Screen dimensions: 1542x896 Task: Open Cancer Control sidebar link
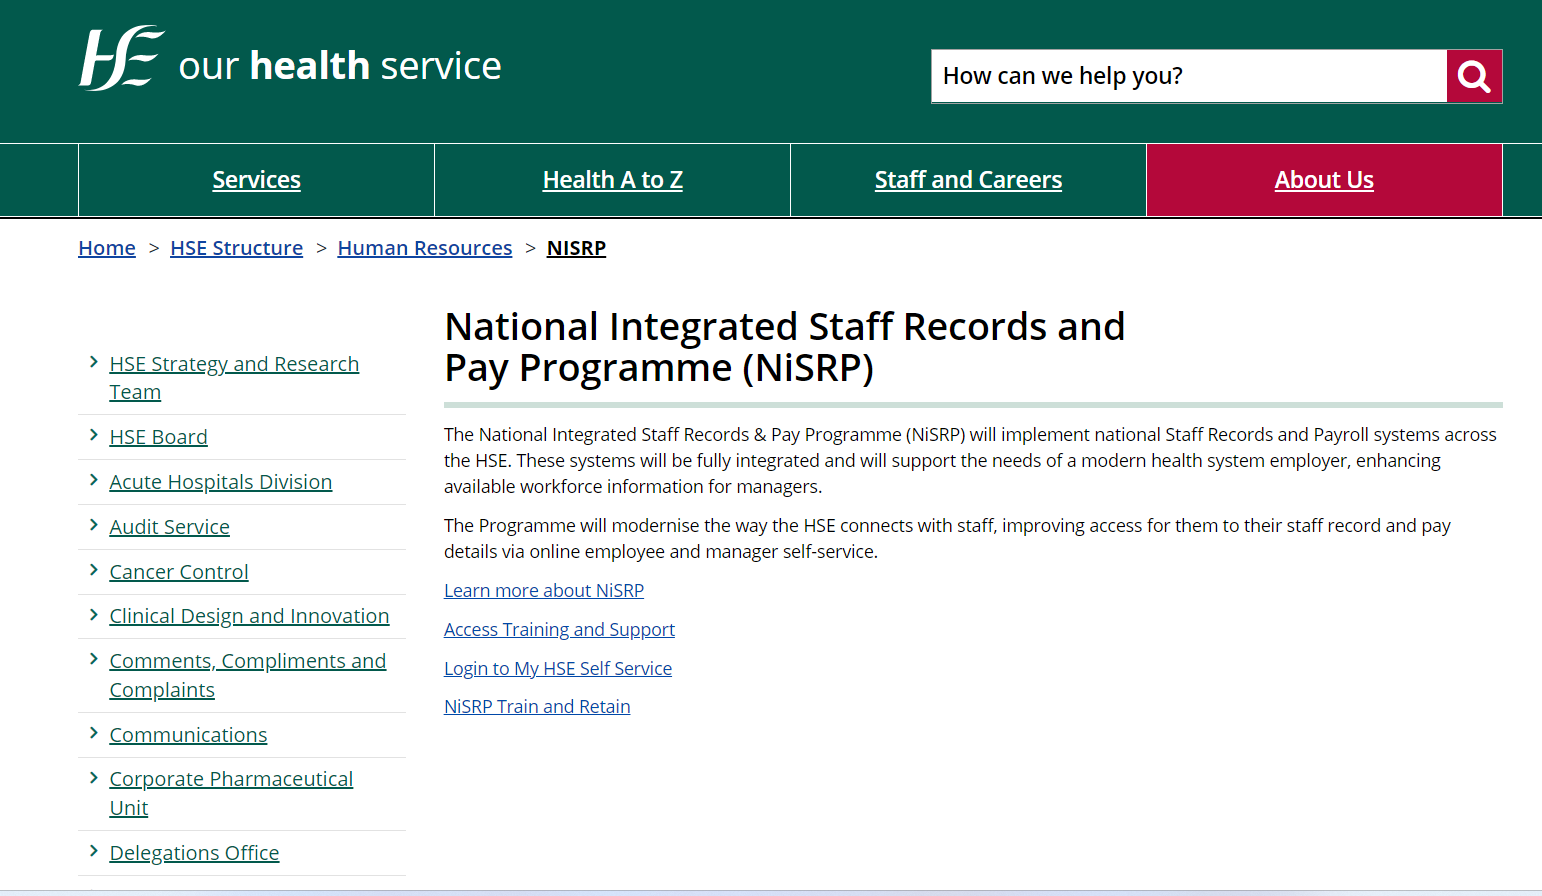coord(178,572)
